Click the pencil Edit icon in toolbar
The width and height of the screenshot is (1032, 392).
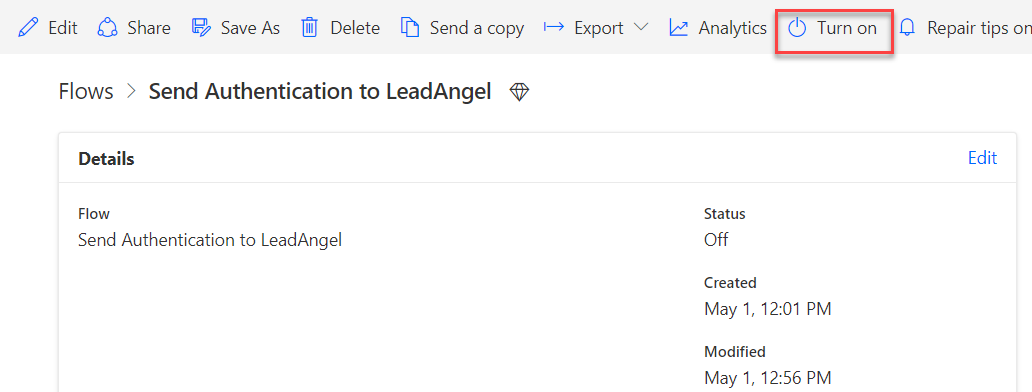[x=28, y=28]
